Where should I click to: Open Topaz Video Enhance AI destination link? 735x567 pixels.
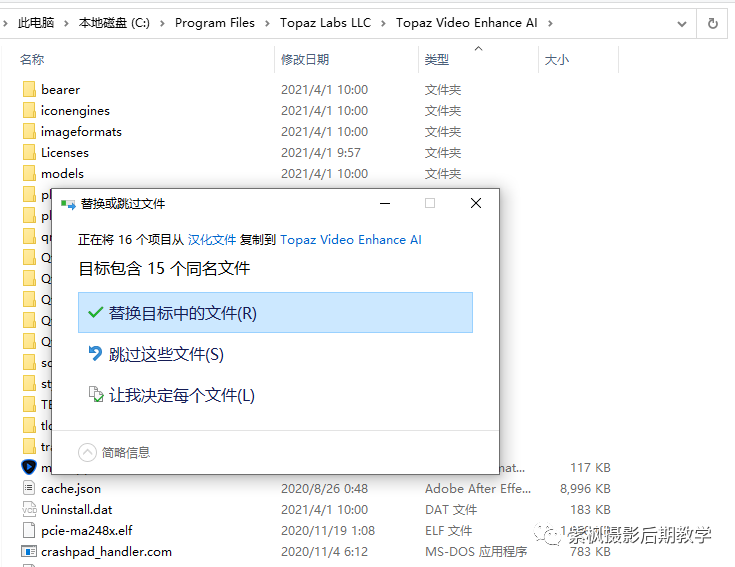351,240
